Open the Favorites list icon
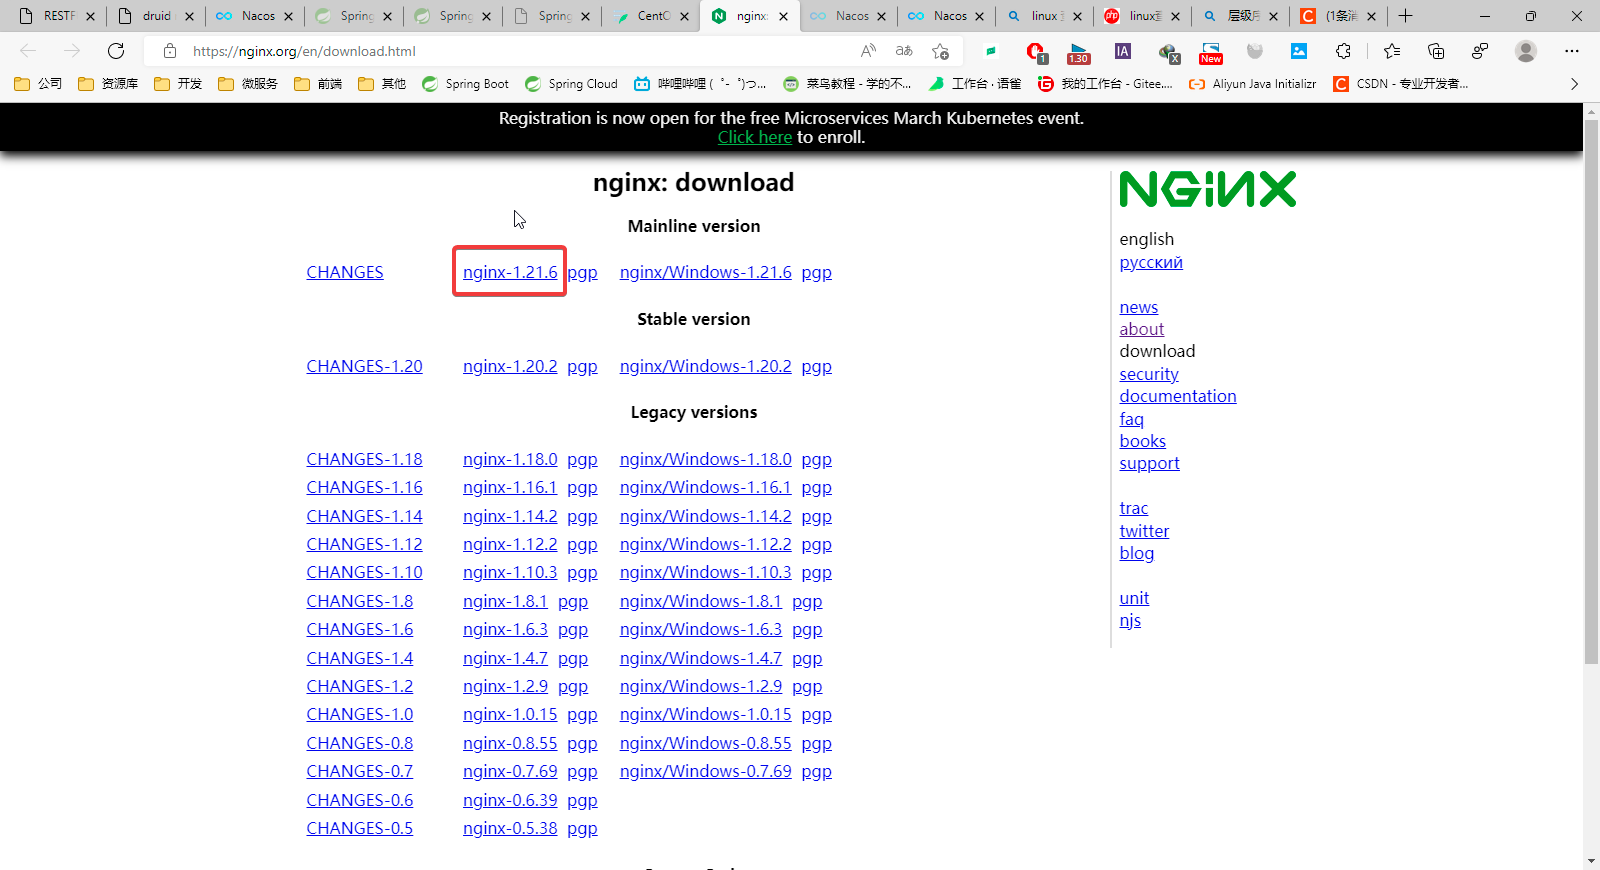 [x=1391, y=51]
